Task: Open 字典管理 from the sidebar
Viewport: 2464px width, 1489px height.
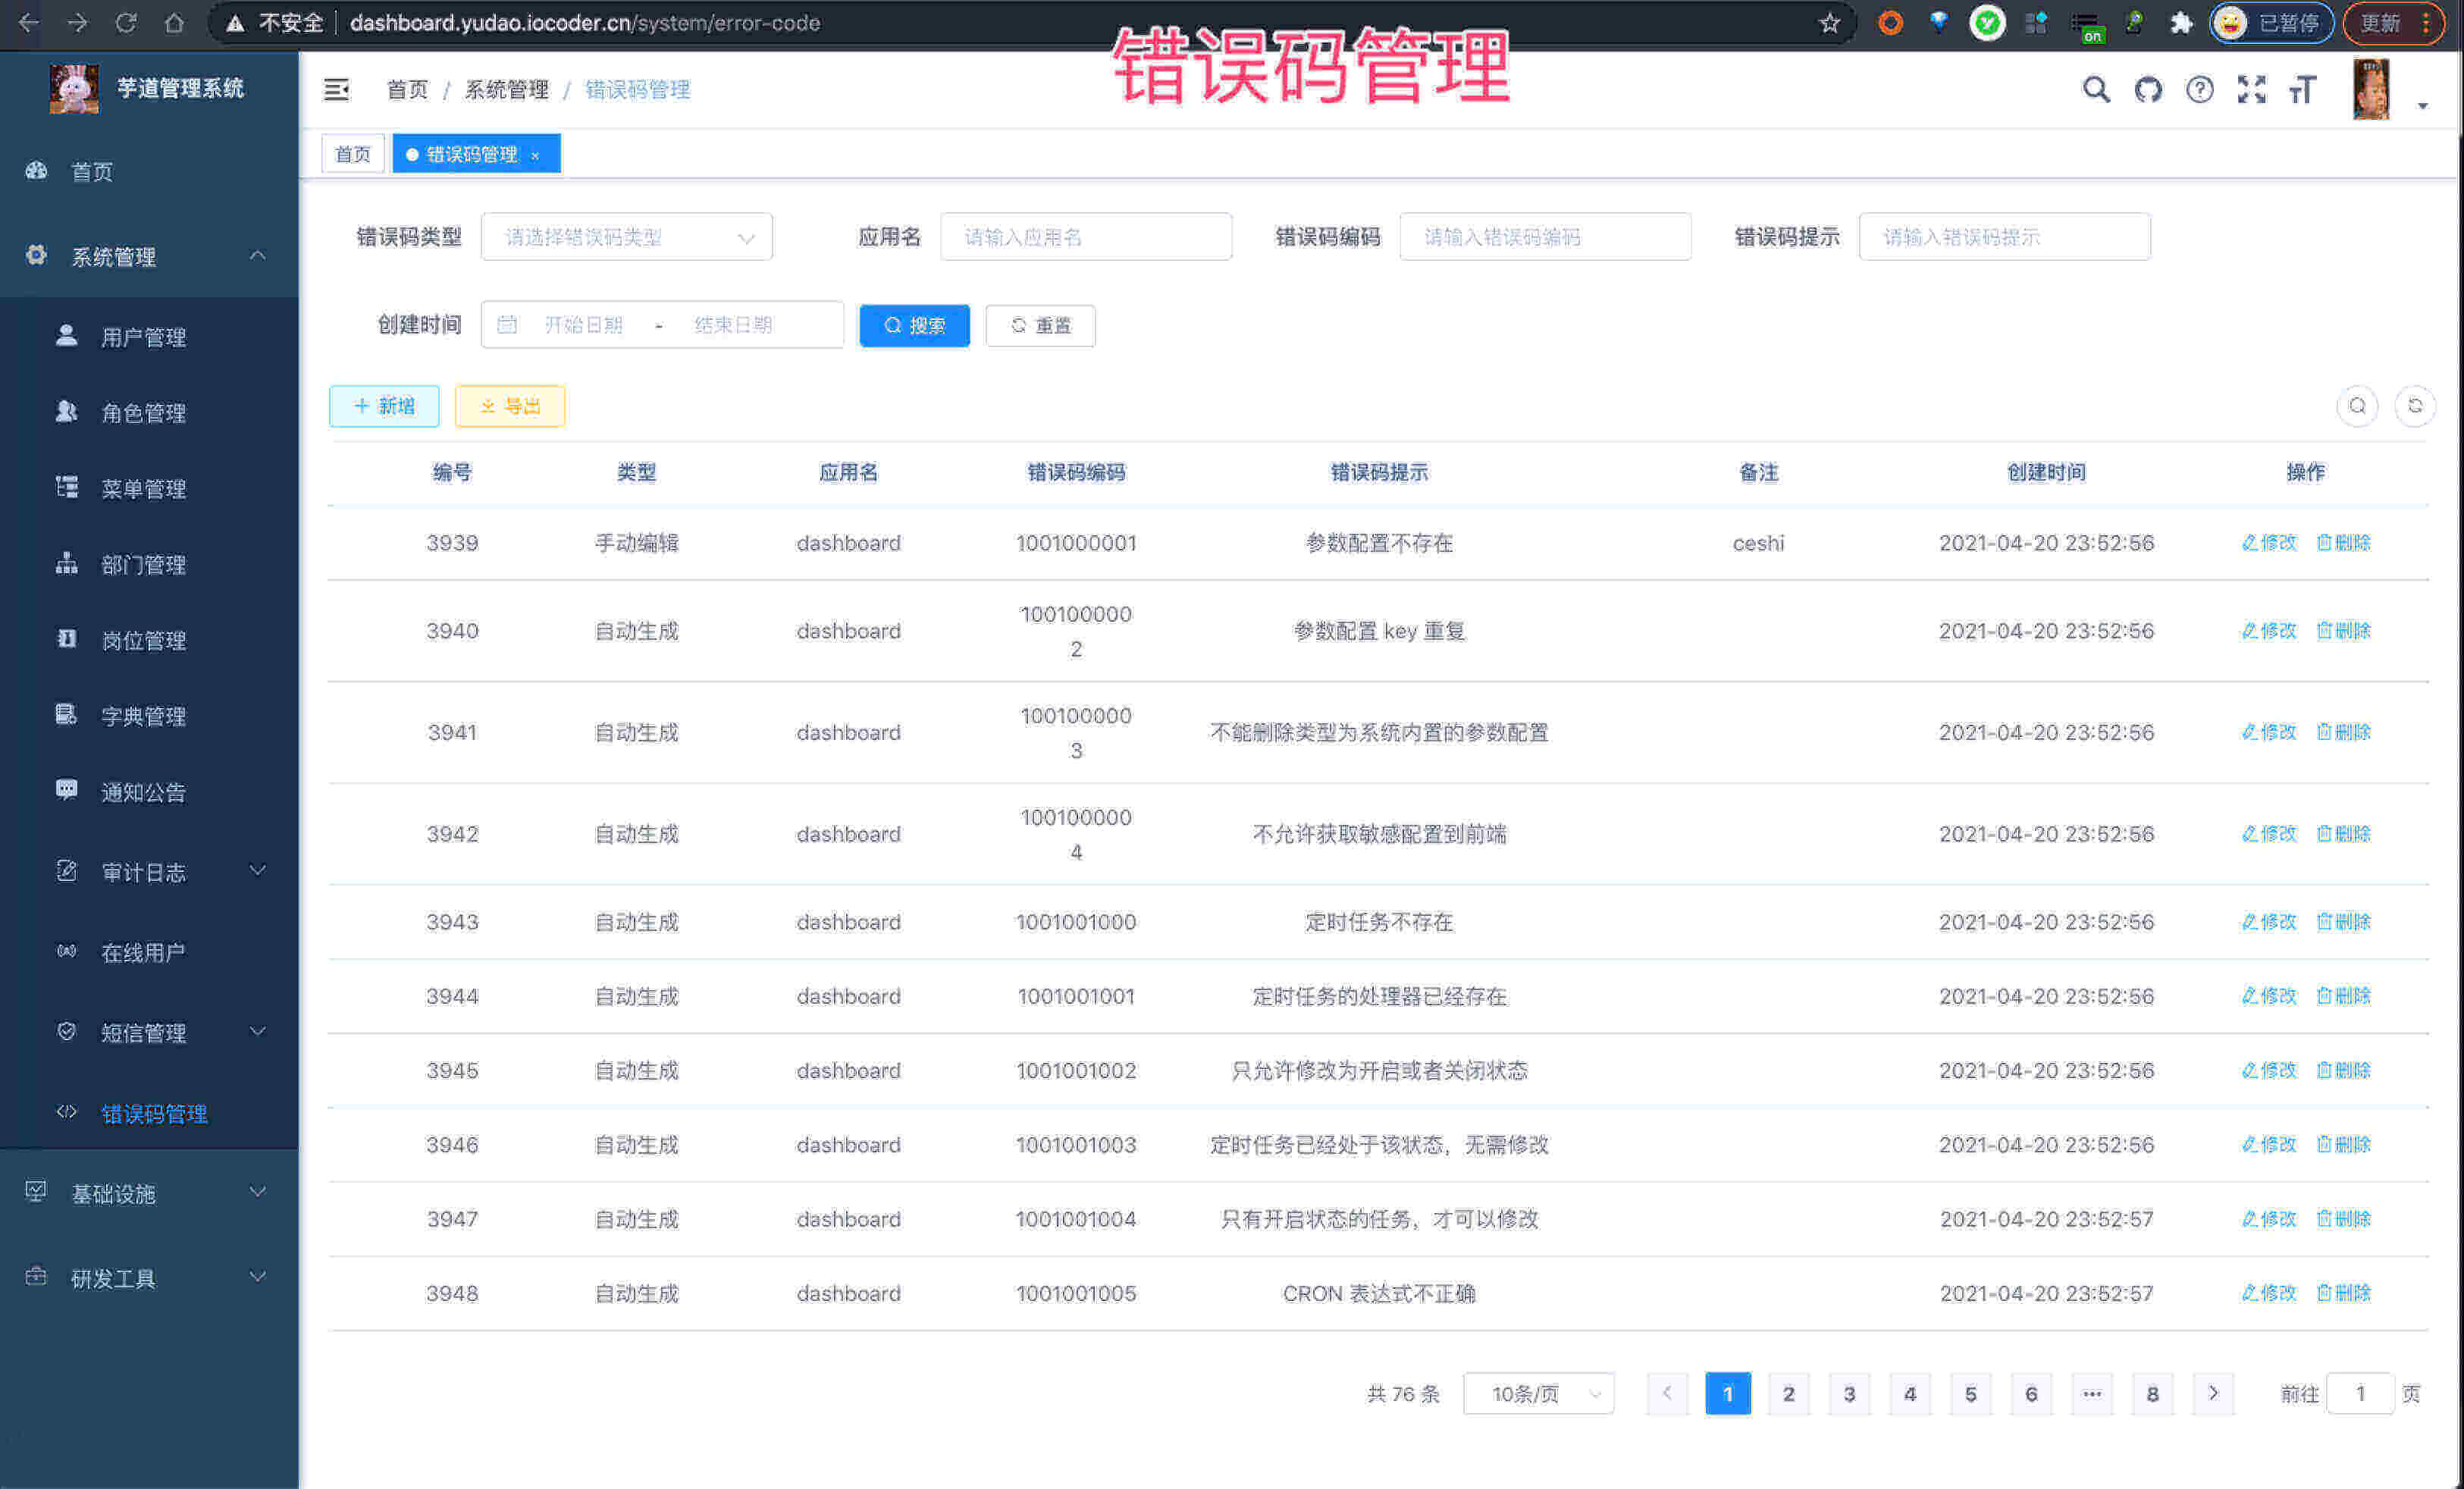Action: (x=142, y=716)
